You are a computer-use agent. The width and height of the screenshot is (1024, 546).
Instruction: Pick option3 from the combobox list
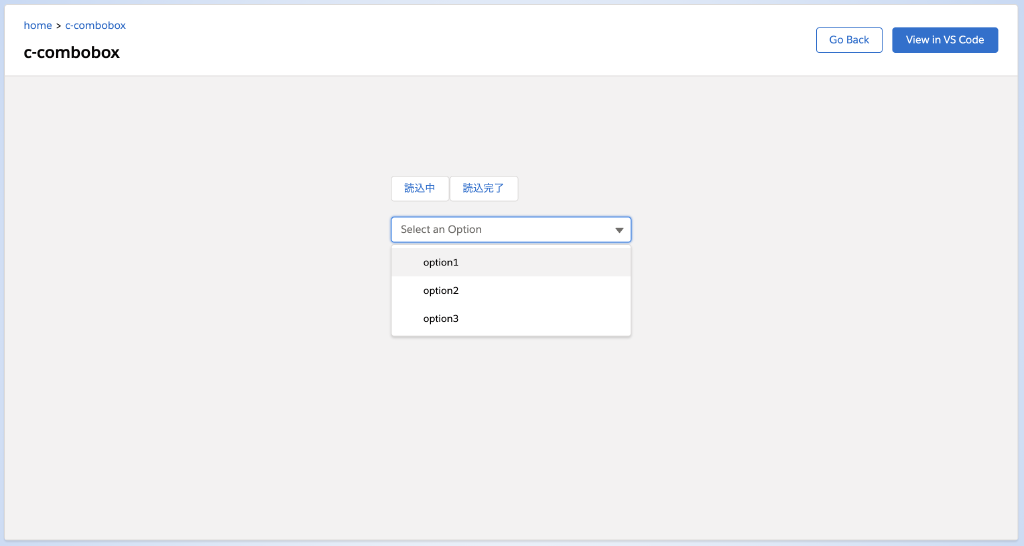pos(441,319)
